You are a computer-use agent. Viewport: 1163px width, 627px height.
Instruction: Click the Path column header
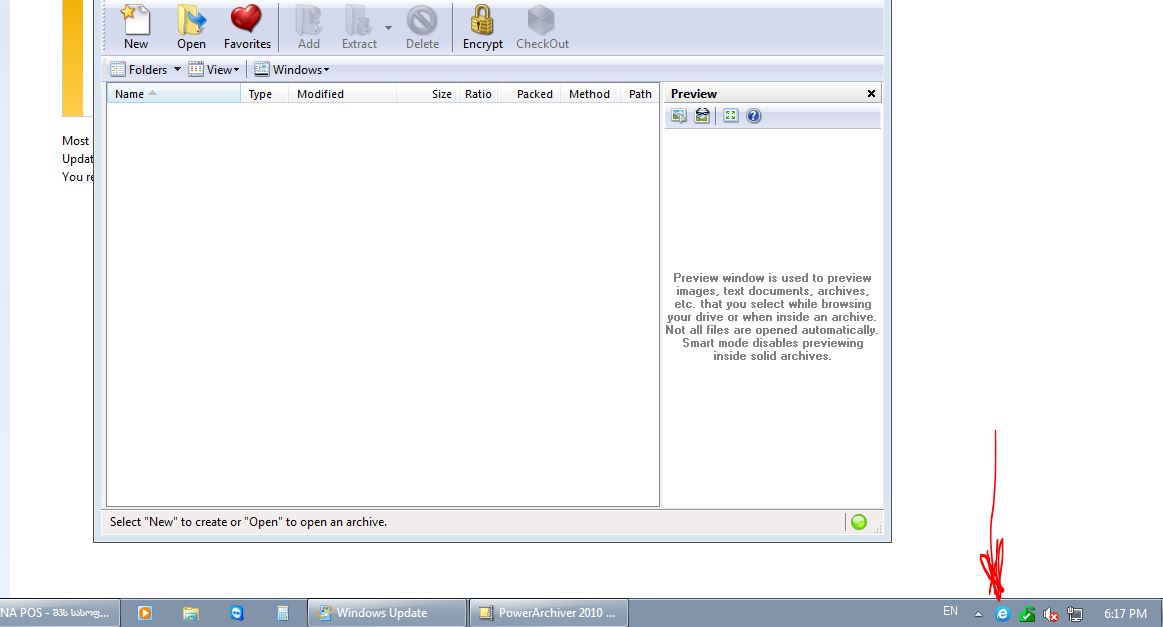639,94
